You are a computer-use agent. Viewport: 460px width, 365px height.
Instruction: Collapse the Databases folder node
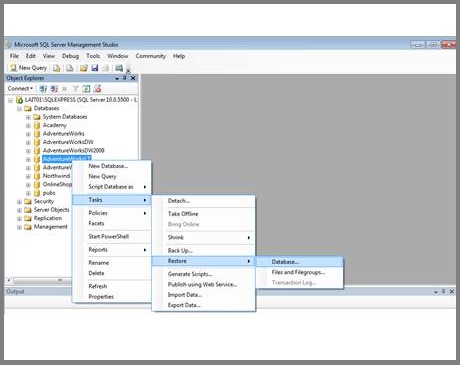click(19, 109)
